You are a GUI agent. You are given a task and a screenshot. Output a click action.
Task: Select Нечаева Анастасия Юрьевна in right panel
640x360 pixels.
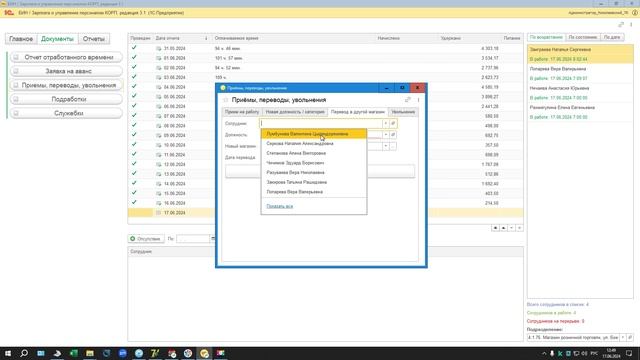click(580, 93)
